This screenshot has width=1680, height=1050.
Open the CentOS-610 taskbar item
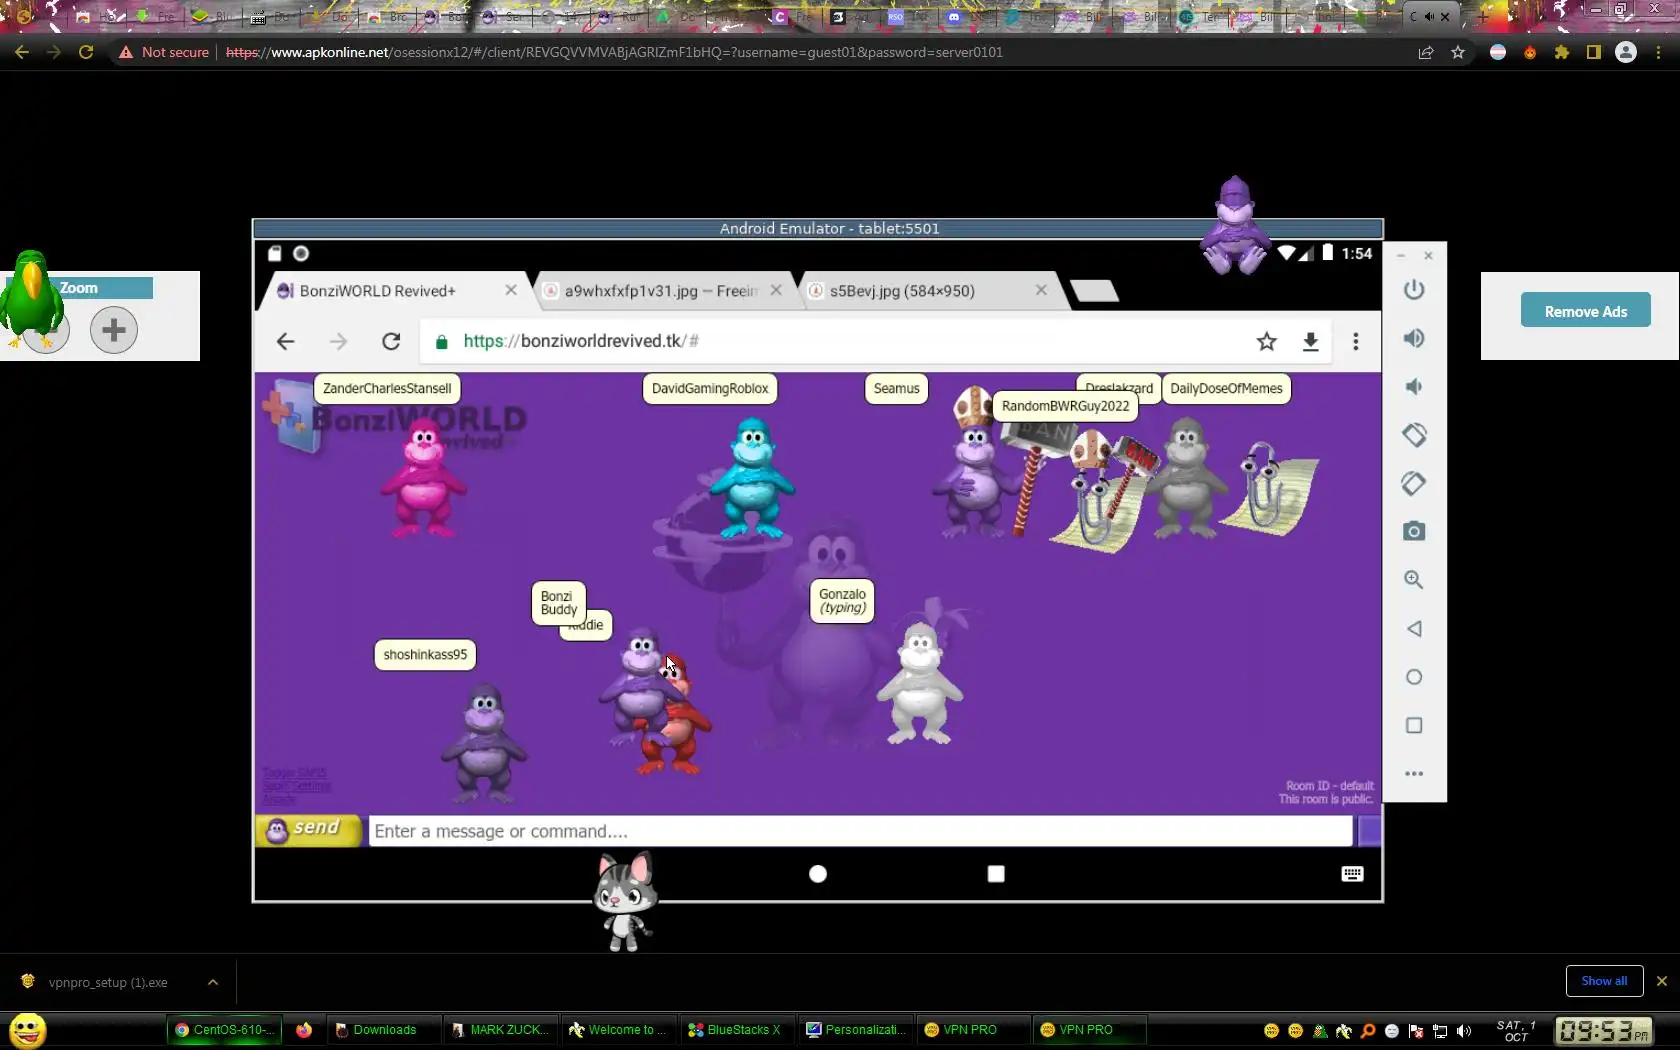pyautogui.click(x=225, y=1030)
